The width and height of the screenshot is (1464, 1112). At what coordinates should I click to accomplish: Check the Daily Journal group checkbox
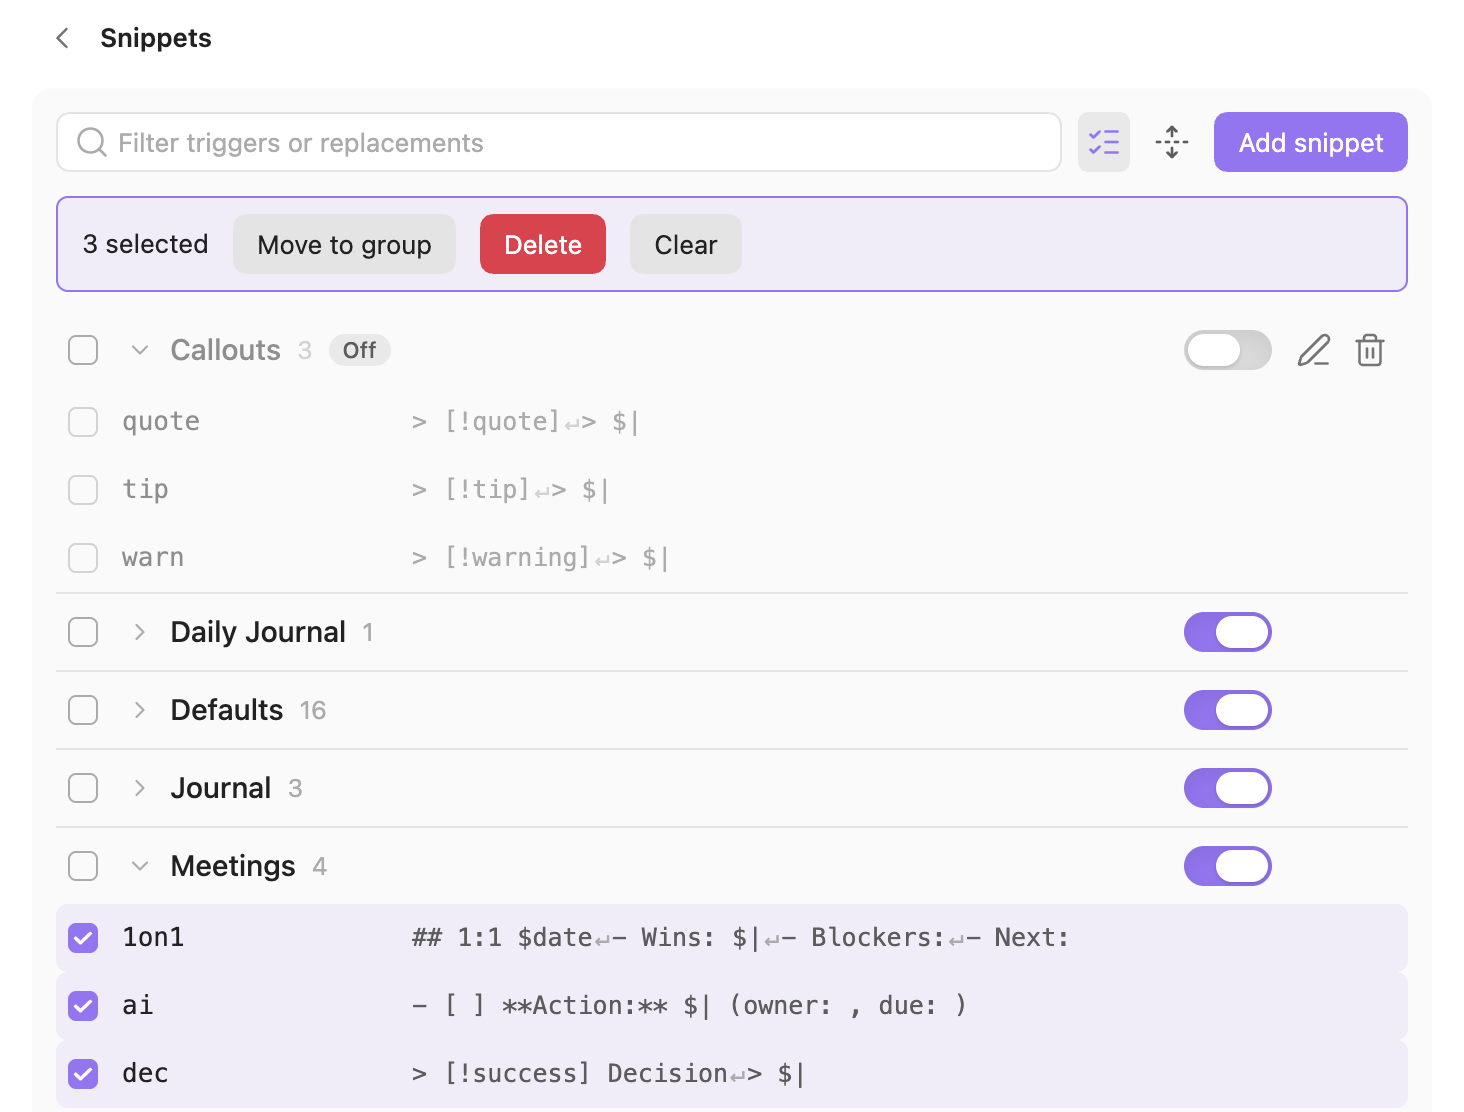tap(83, 632)
